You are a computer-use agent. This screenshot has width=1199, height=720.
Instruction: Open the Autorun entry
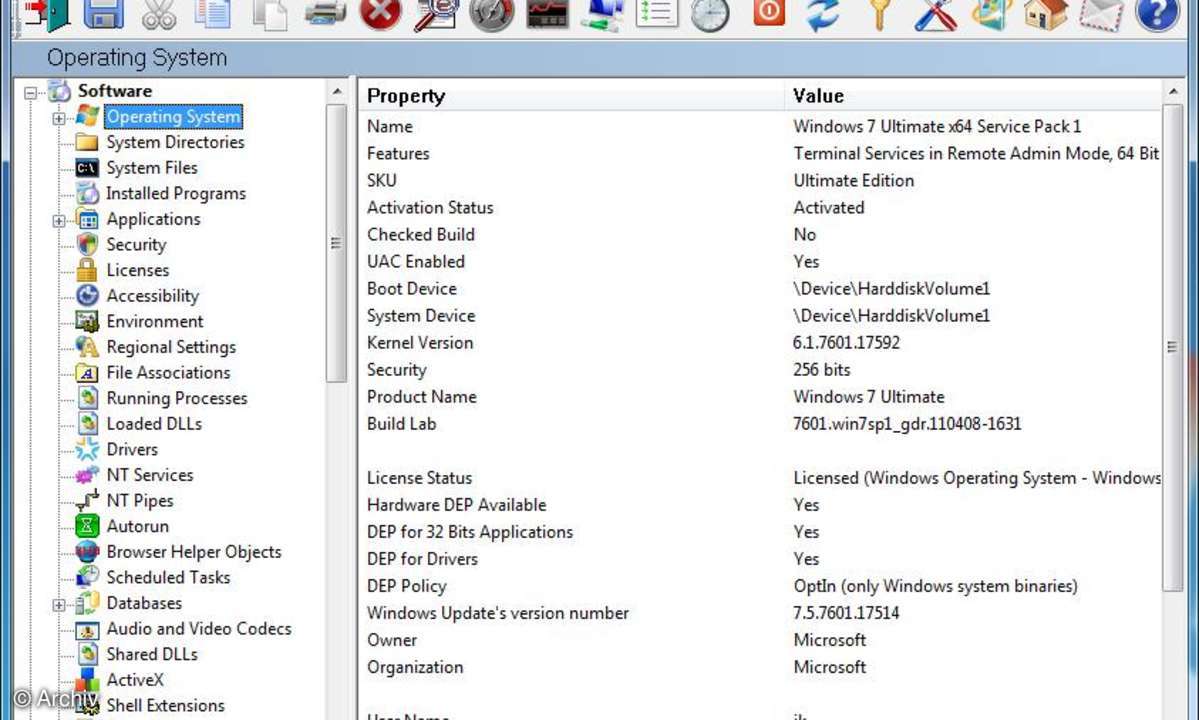138,526
